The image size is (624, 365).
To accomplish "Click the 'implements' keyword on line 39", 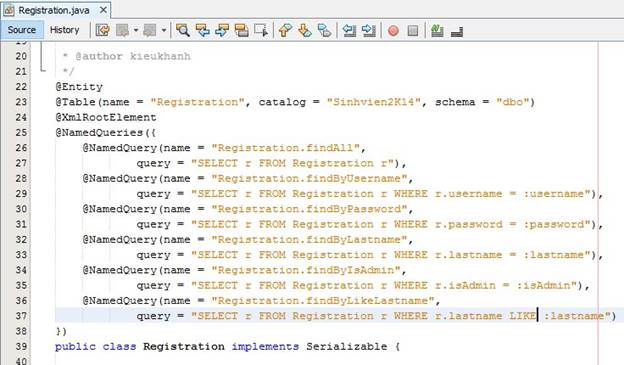I will pyautogui.click(x=265, y=346).
